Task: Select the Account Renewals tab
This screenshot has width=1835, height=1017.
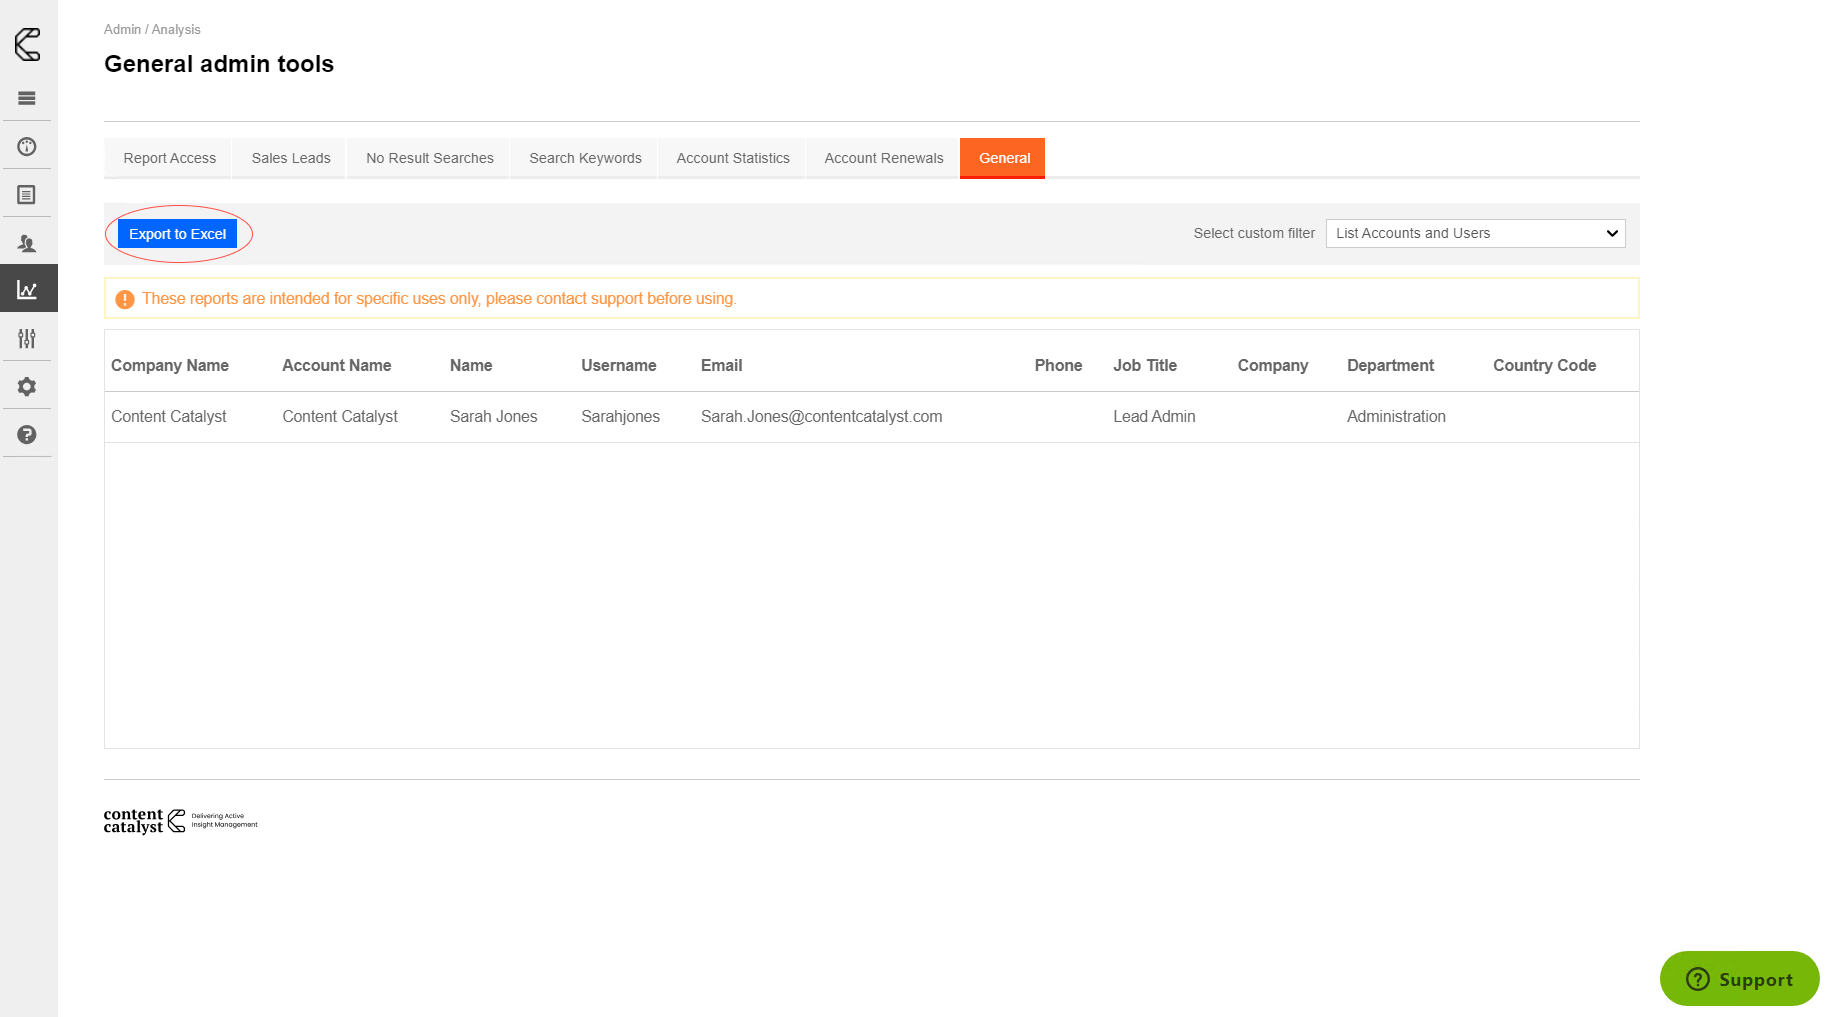Action: (883, 158)
